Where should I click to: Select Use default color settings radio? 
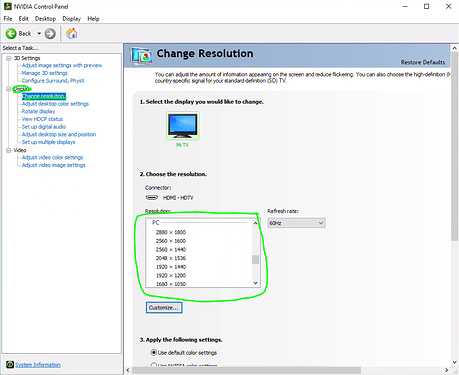[154, 352]
